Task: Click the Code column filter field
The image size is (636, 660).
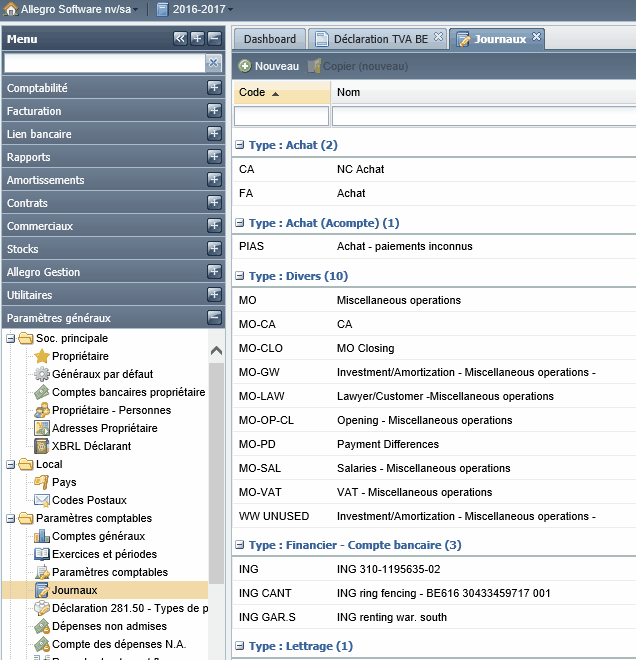Action: click(x=282, y=116)
